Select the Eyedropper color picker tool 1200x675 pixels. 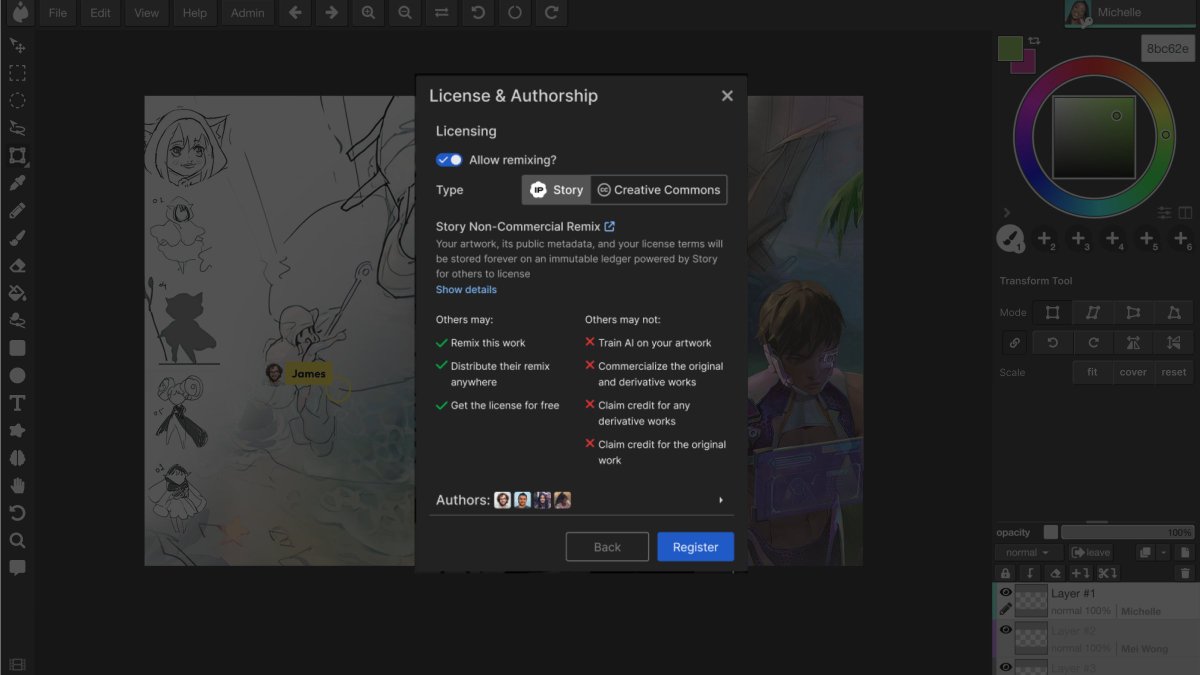(x=17, y=183)
